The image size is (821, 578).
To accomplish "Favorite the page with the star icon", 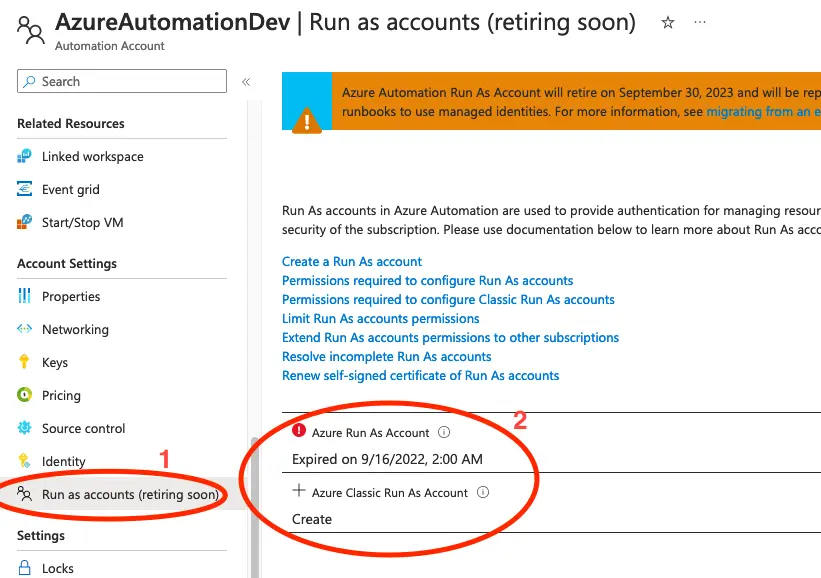I will pos(668,23).
